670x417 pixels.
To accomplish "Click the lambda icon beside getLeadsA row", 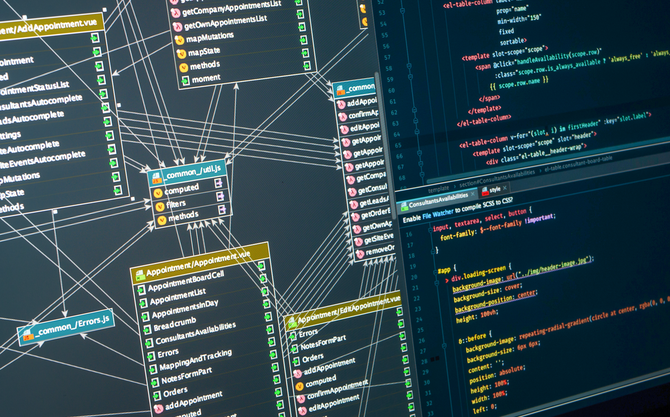I will pos(353,204).
